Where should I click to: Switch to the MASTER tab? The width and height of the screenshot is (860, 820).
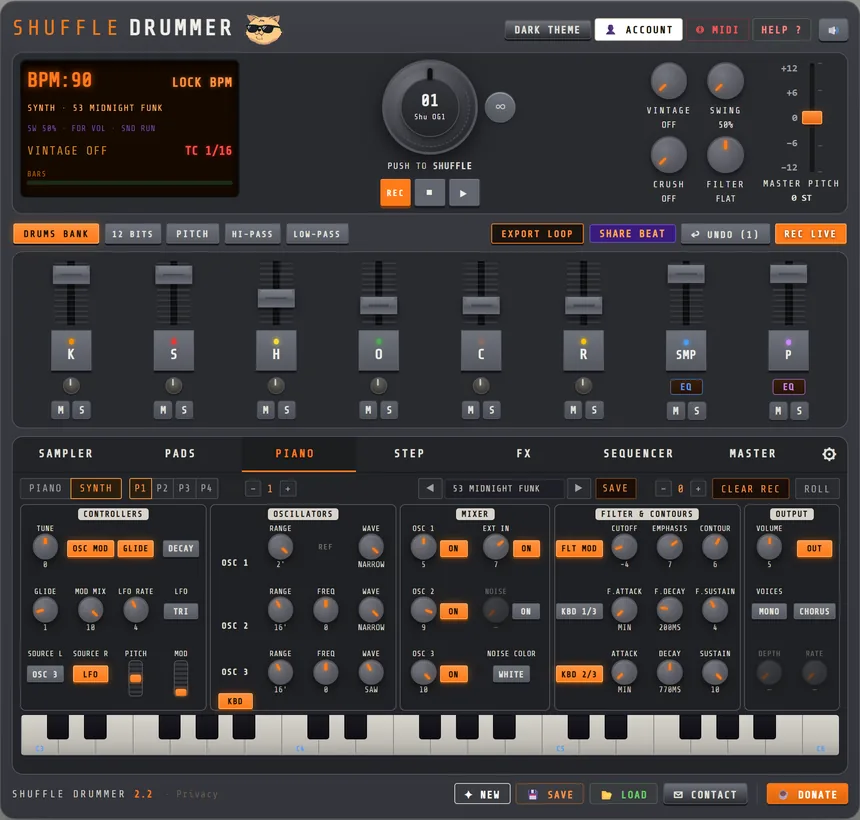pos(752,454)
